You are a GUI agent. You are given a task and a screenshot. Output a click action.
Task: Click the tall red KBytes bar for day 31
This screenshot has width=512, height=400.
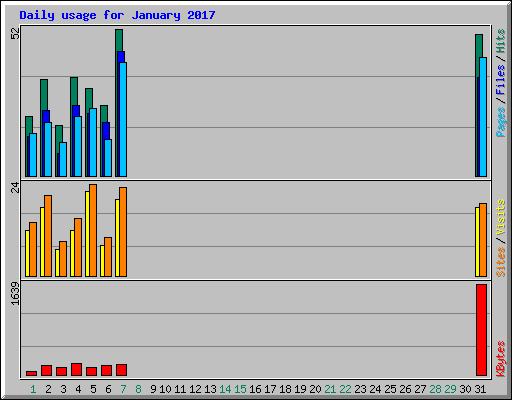(481, 330)
